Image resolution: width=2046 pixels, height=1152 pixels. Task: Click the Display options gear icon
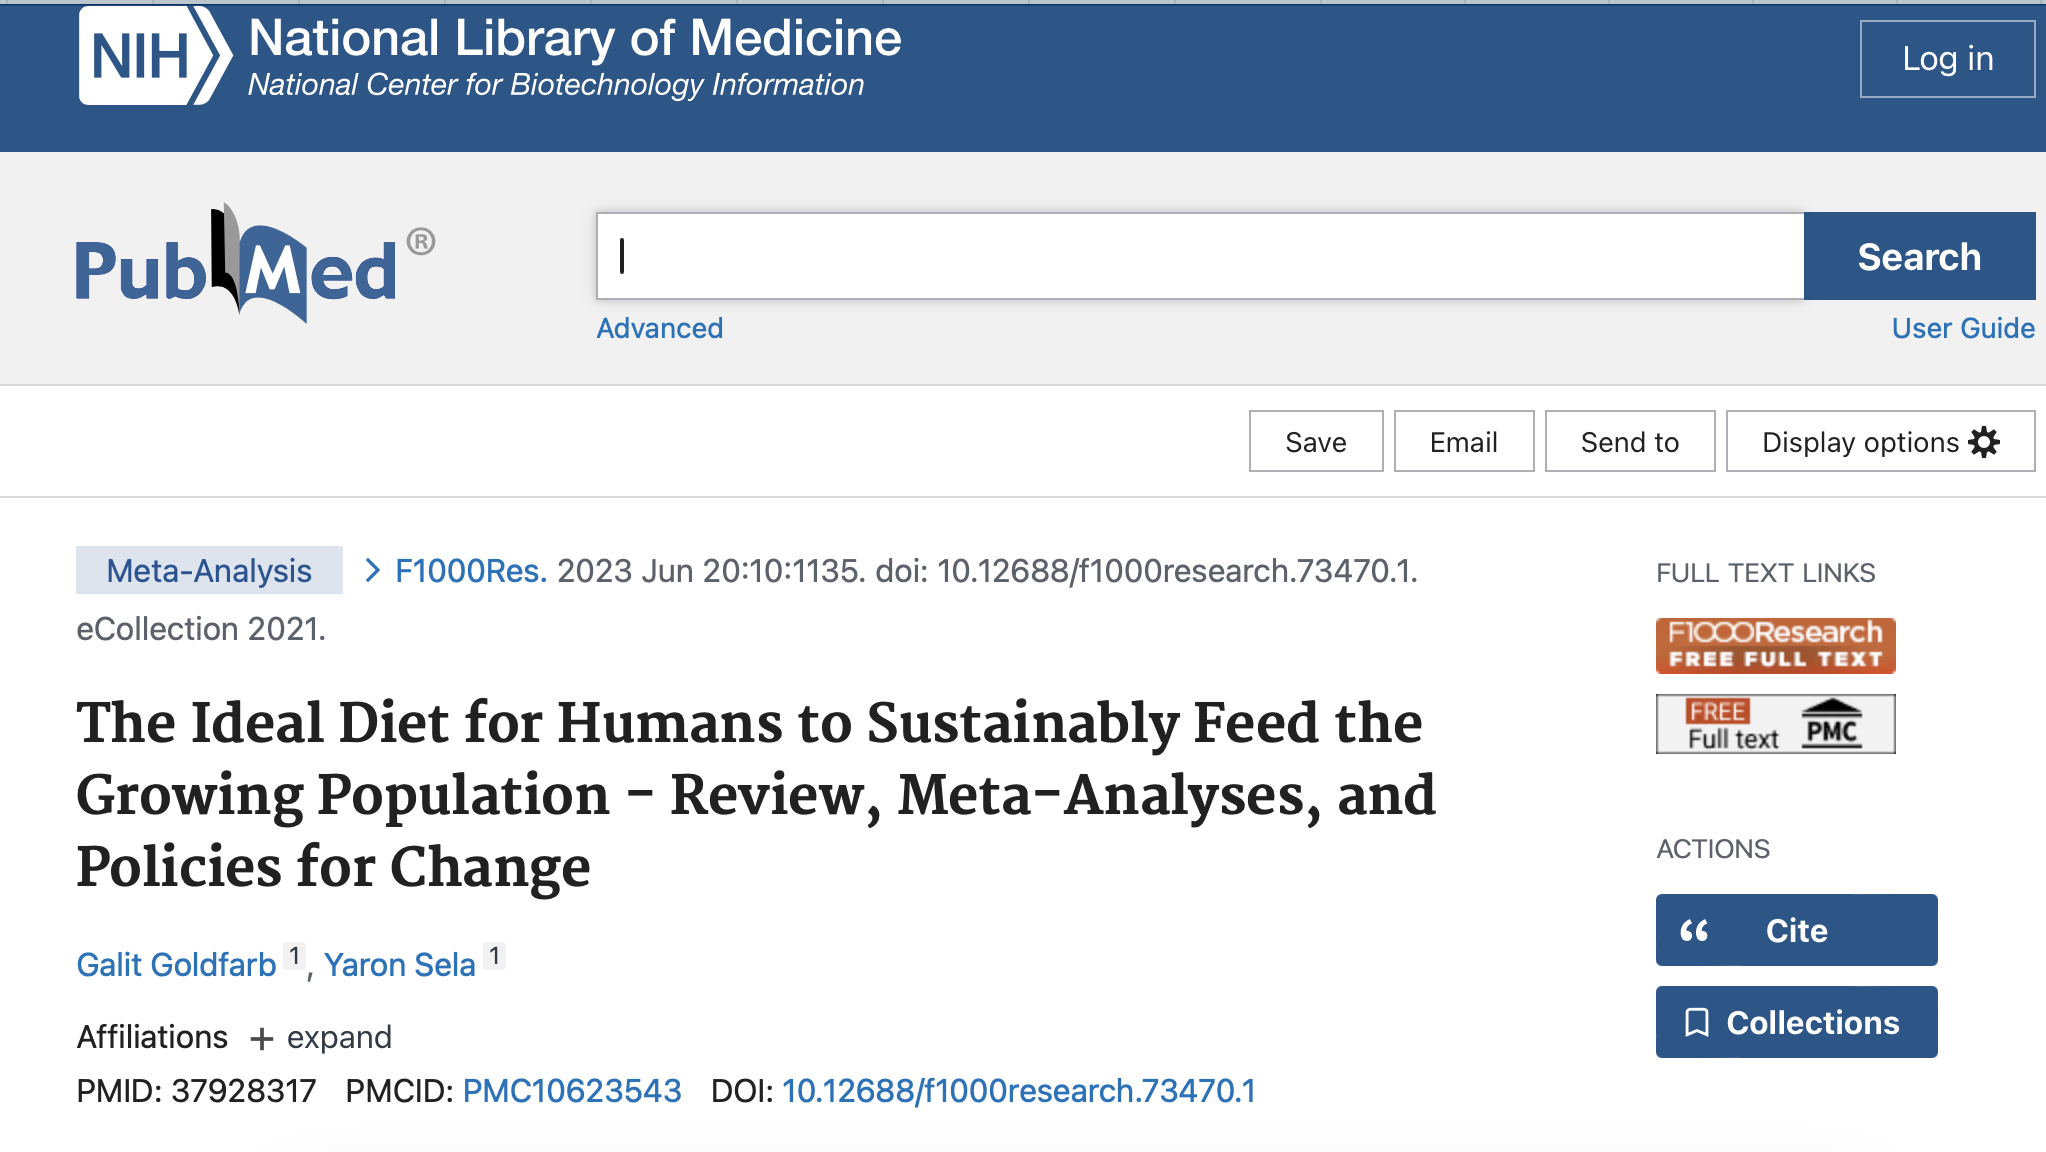point(1984,442)
